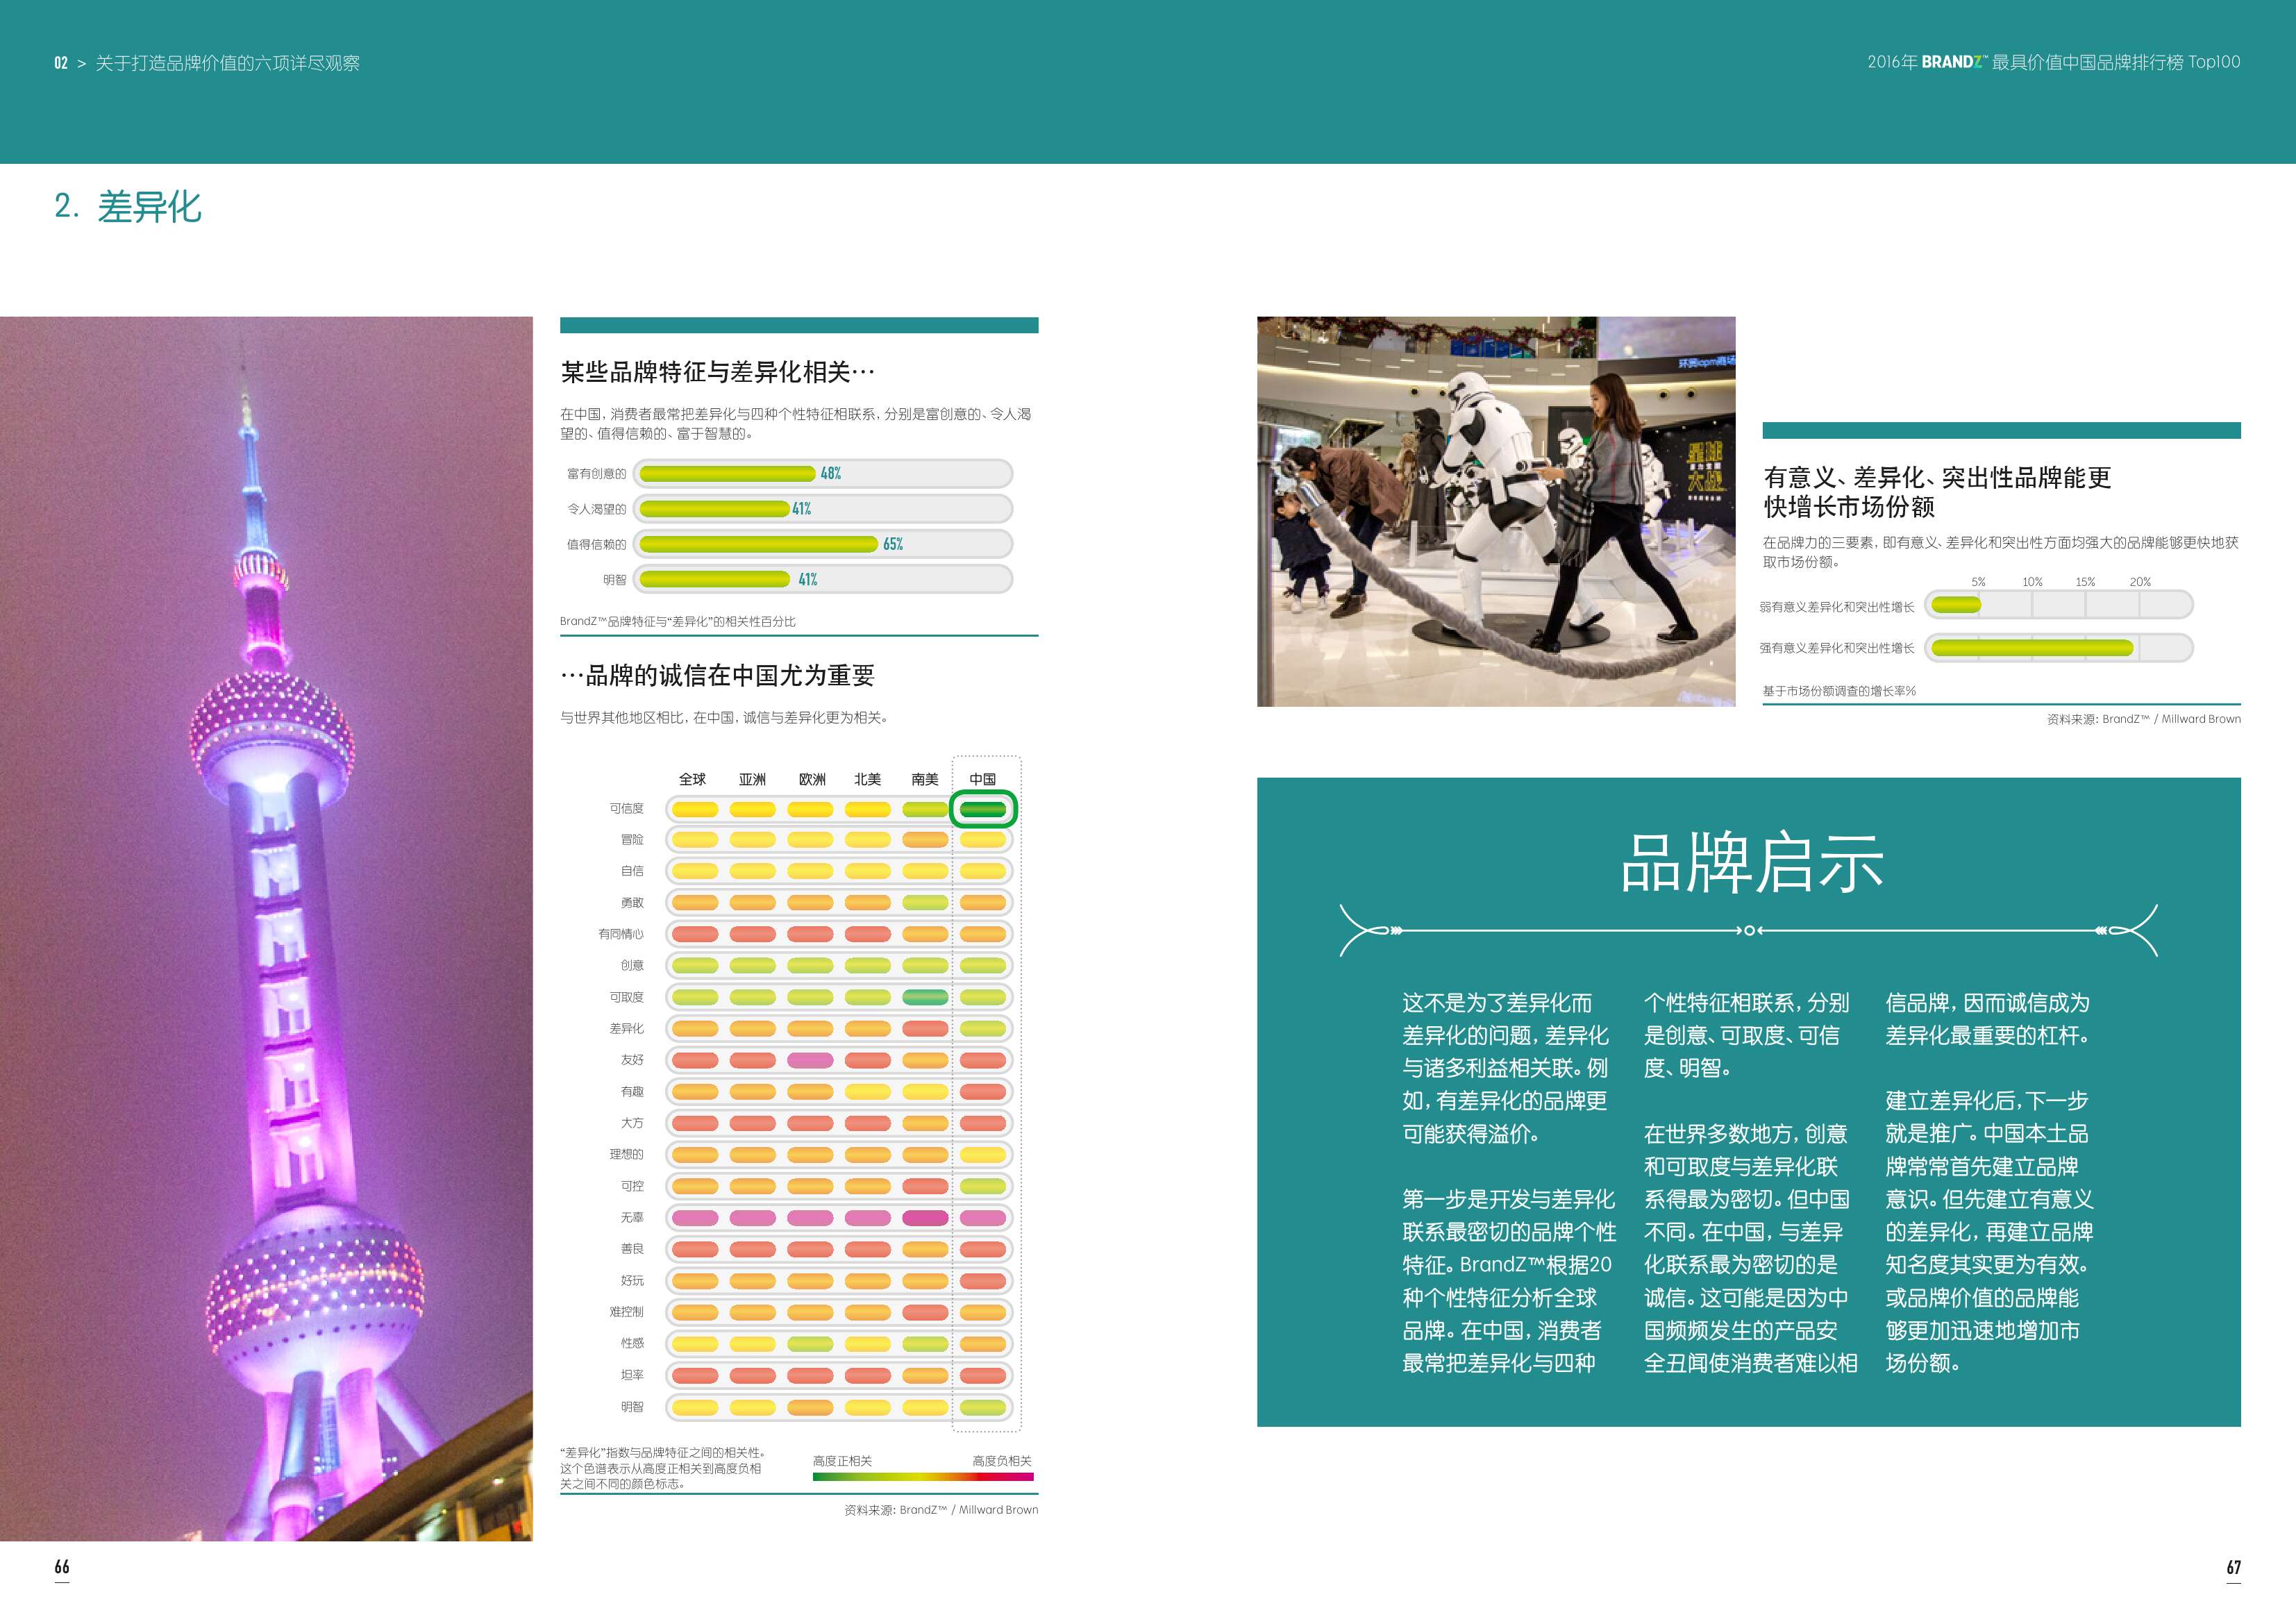
Task: Select the header breadcrumb 关于打造品牌价值的六项详尽观察
Action: [227, 63]
